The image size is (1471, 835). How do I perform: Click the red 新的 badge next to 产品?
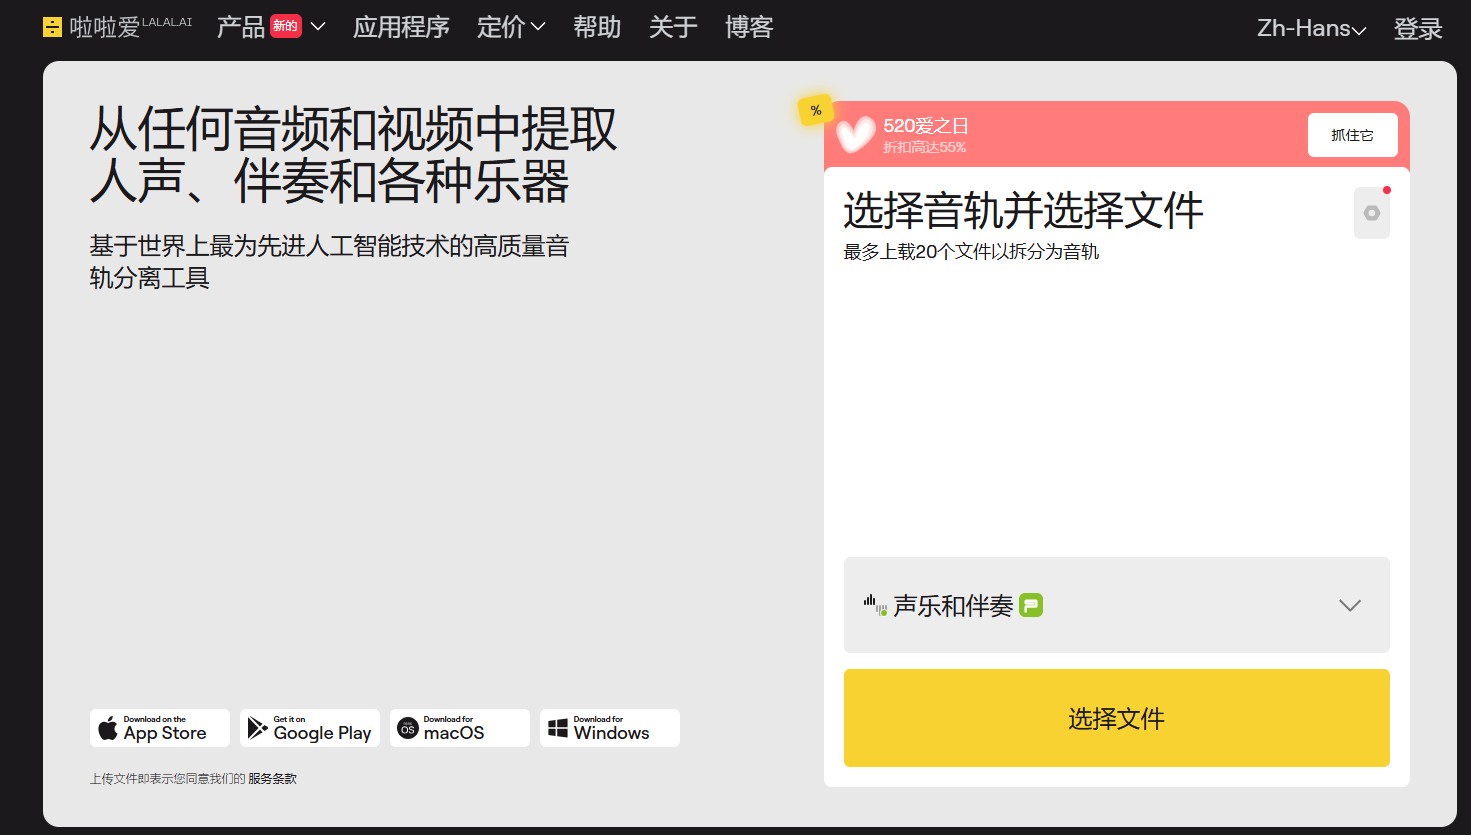tap(286, 26)
